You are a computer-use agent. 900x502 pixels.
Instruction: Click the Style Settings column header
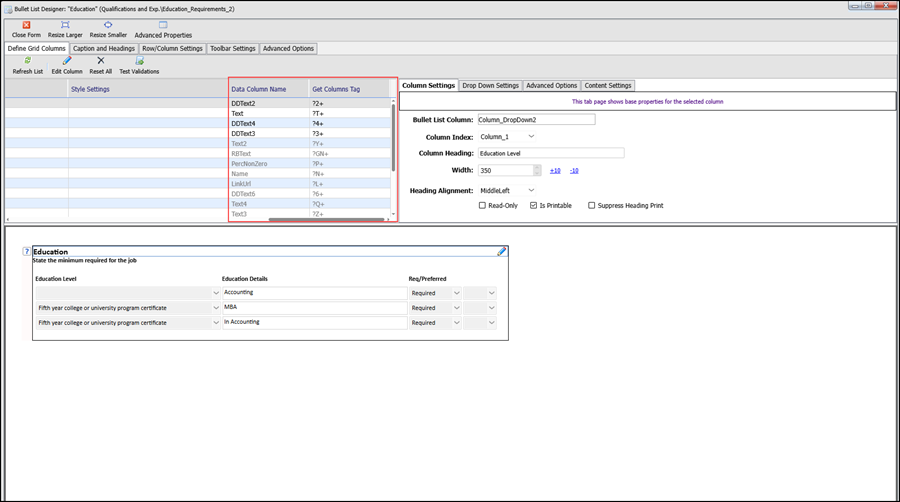pyautogui.click(x=148, y=89)
